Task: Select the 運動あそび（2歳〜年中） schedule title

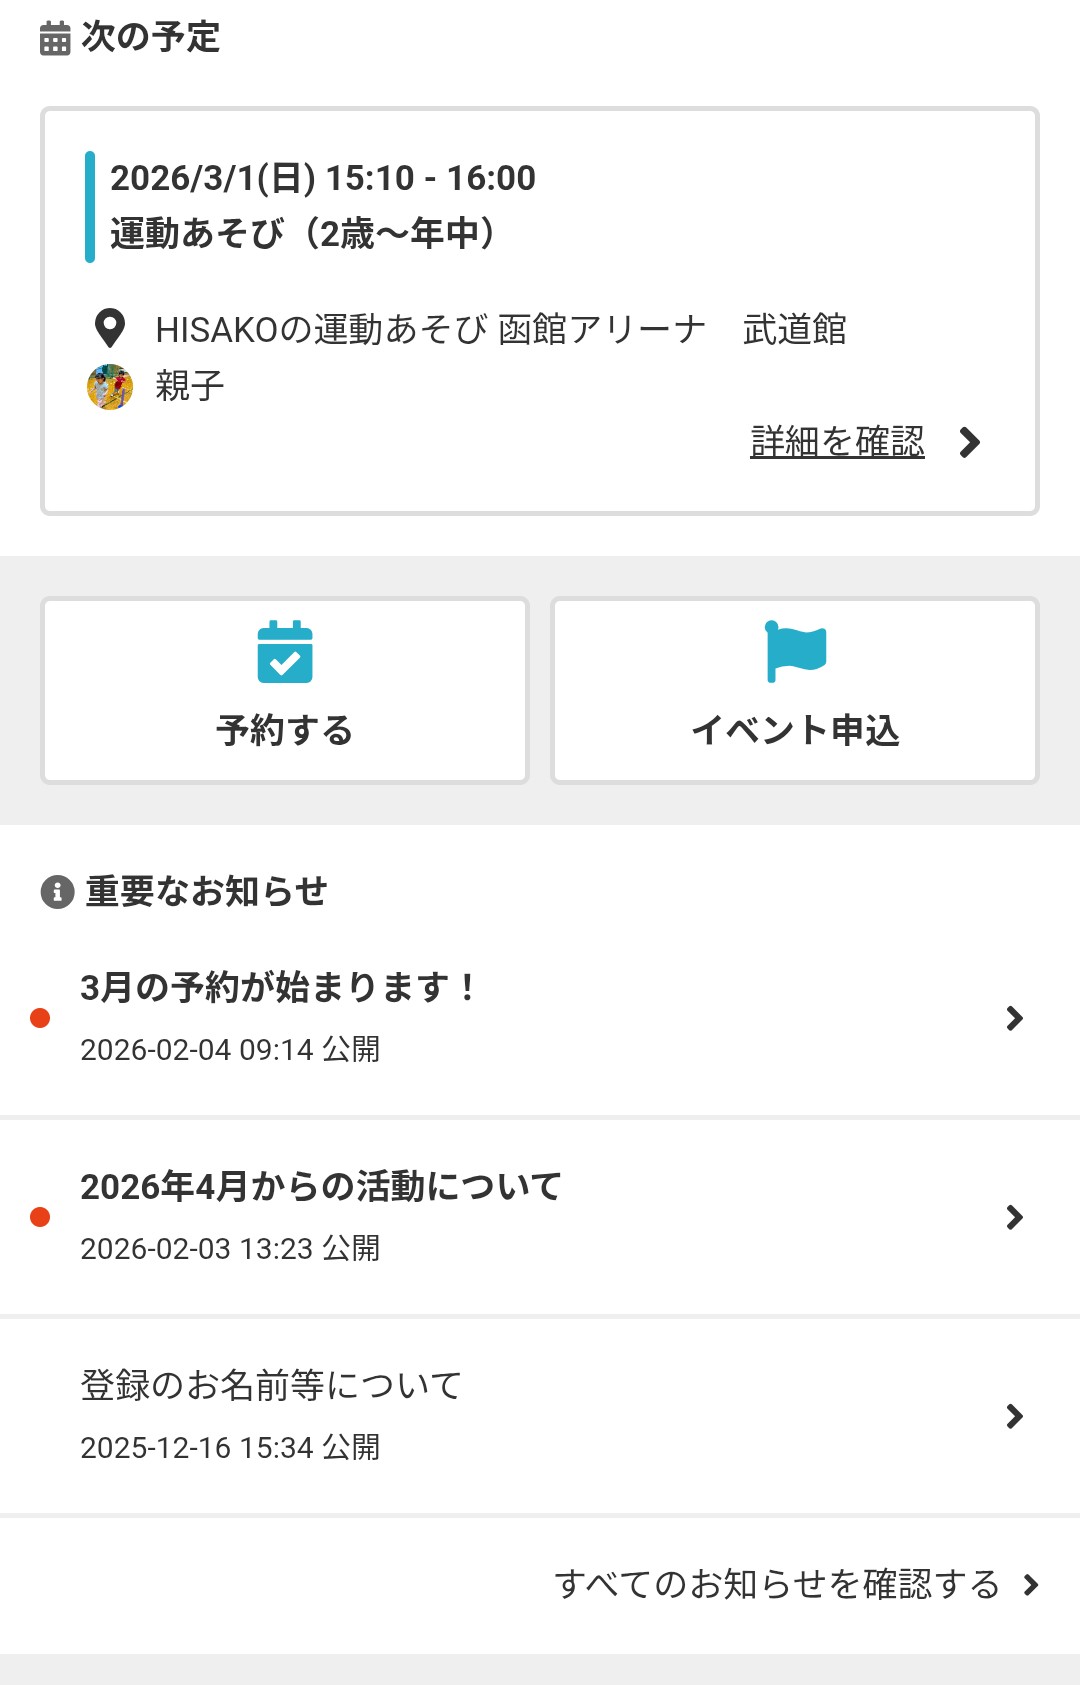Action: pyautogui.click(x=302, y=234)
